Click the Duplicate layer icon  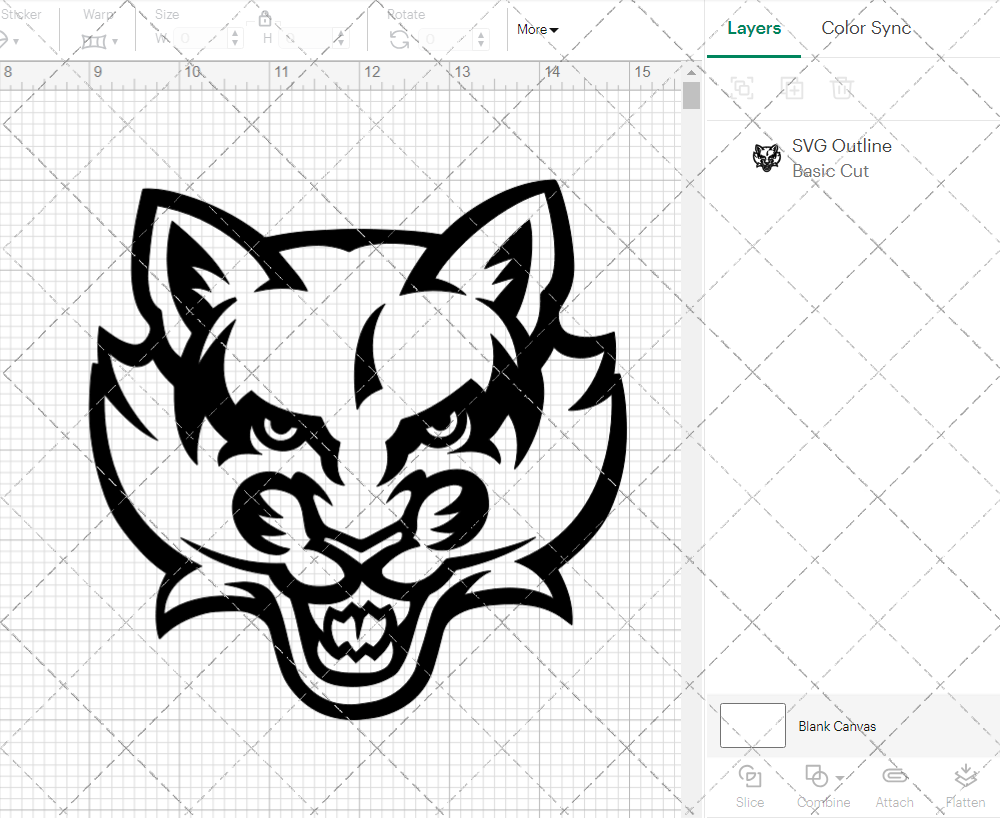792,88
